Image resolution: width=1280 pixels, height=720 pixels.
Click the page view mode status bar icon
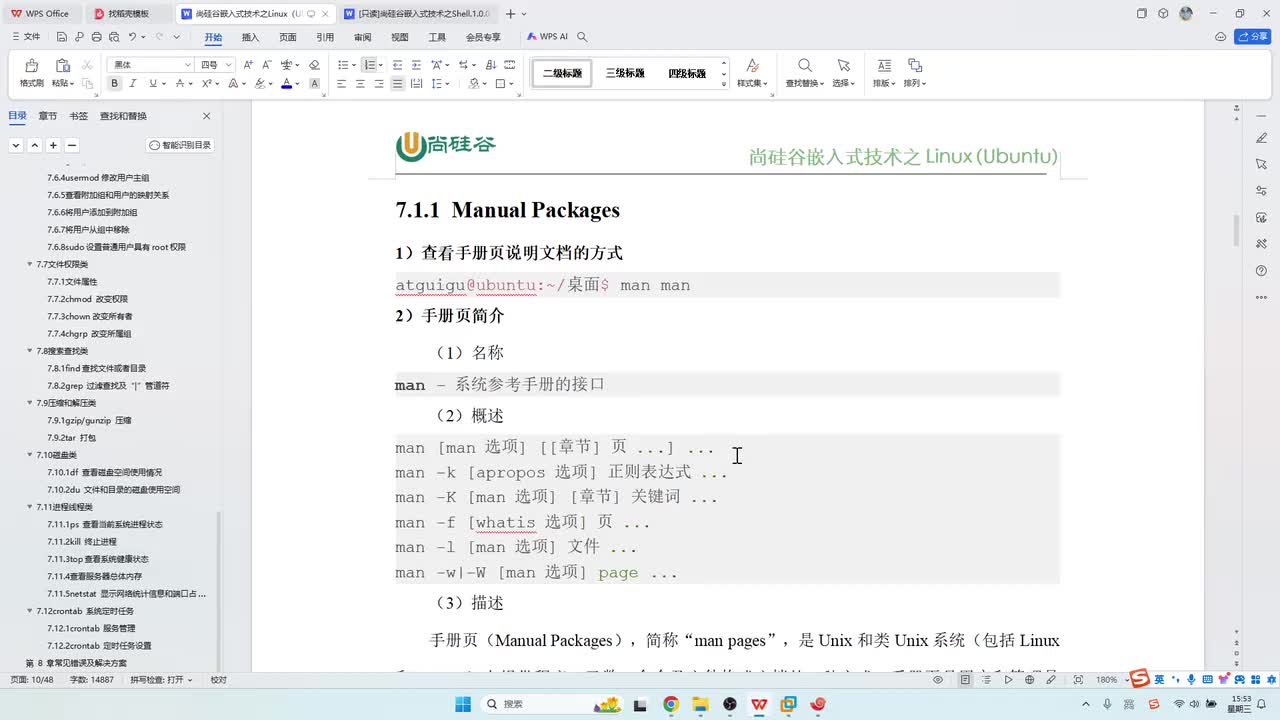click(965, 680)
